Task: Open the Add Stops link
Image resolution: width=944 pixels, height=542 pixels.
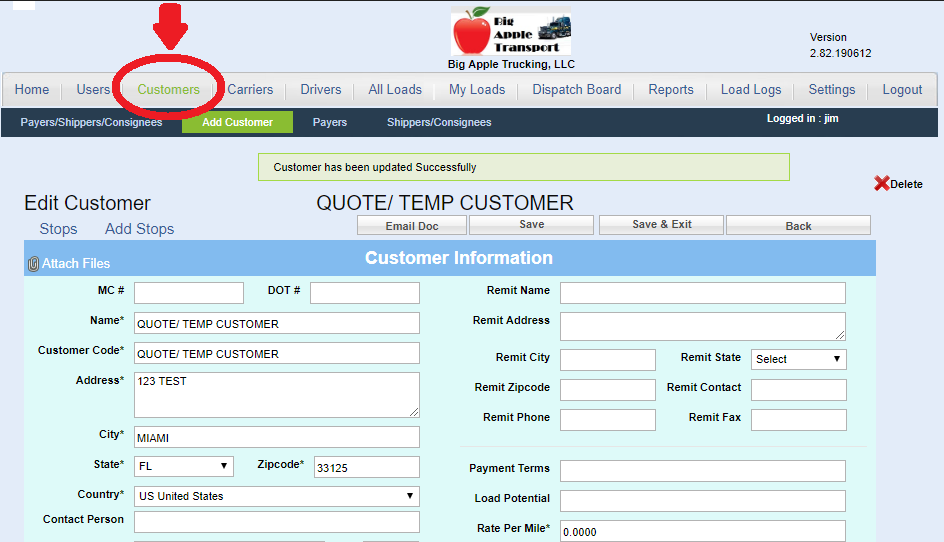Action: point(140,229)
